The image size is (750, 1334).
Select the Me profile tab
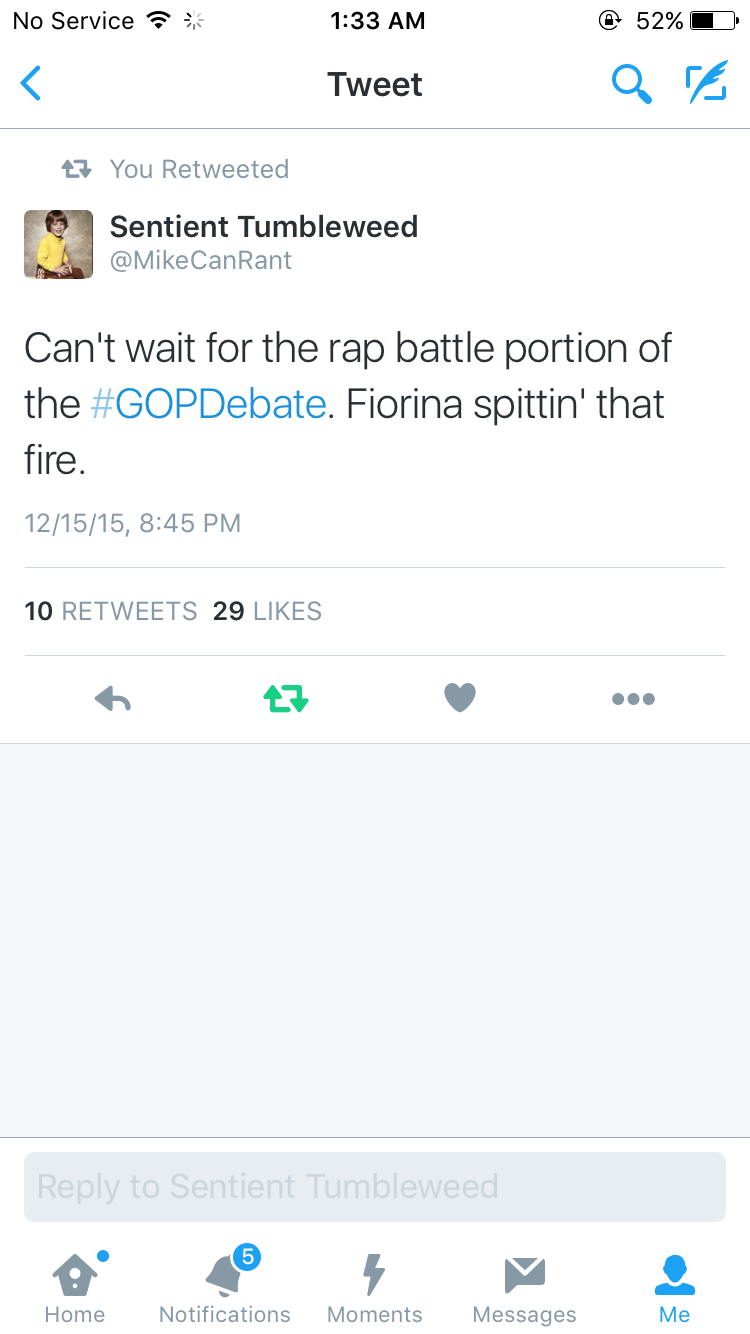pos(675,1288)
